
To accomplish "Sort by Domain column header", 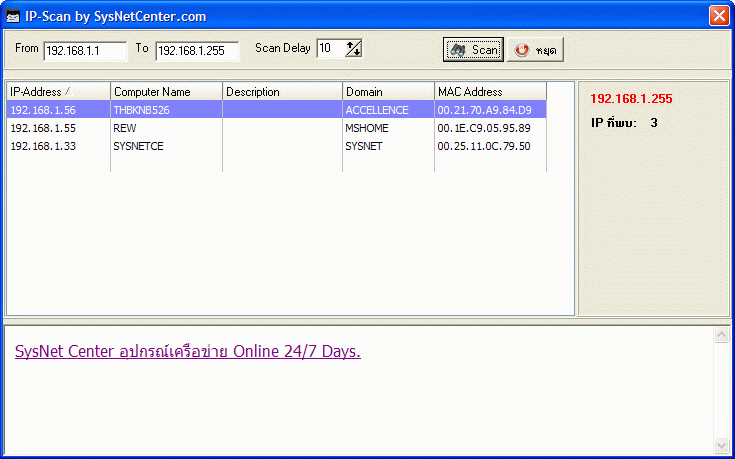I will coord(388,92).
